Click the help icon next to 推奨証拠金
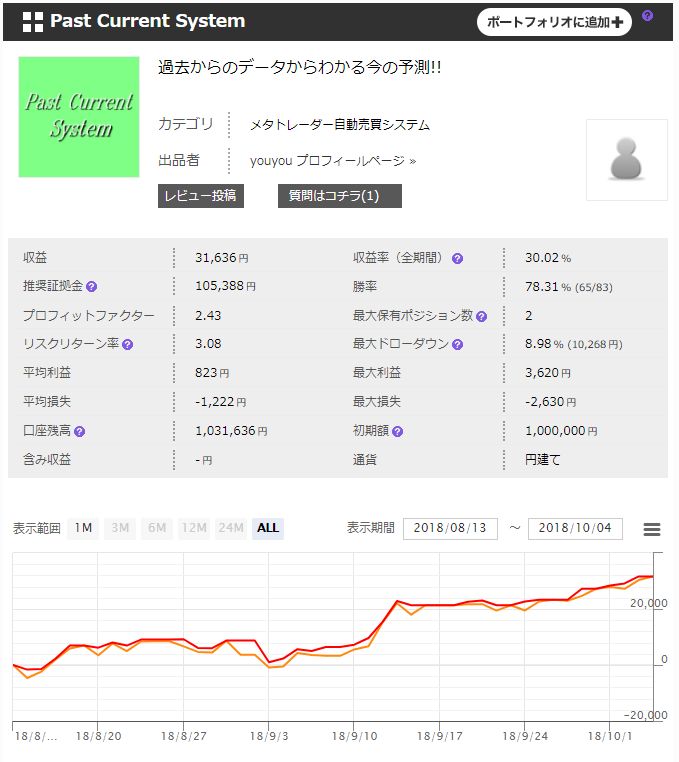 92,287
